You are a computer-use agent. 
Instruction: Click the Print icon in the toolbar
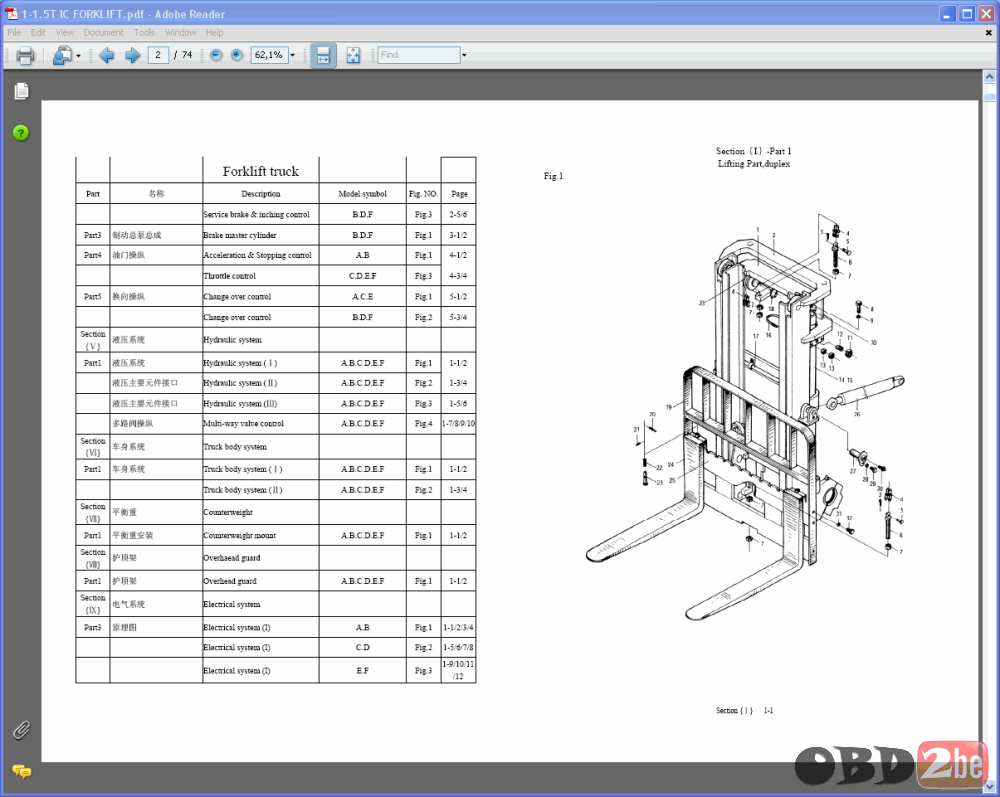pos(25,55)
